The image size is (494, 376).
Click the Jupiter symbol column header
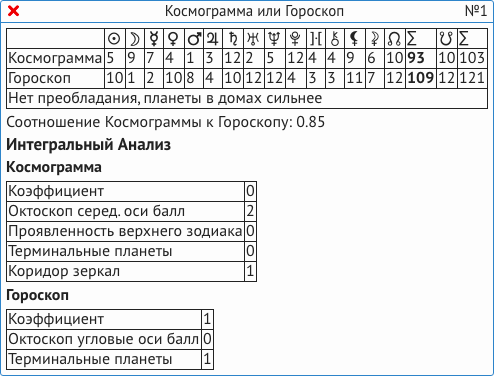coord(213,39)
